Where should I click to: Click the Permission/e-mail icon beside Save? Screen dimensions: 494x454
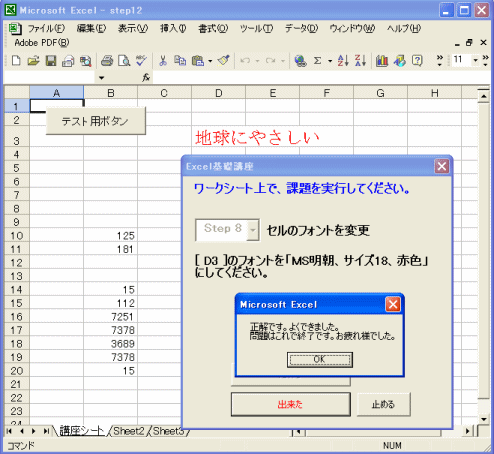pos(68,61)
